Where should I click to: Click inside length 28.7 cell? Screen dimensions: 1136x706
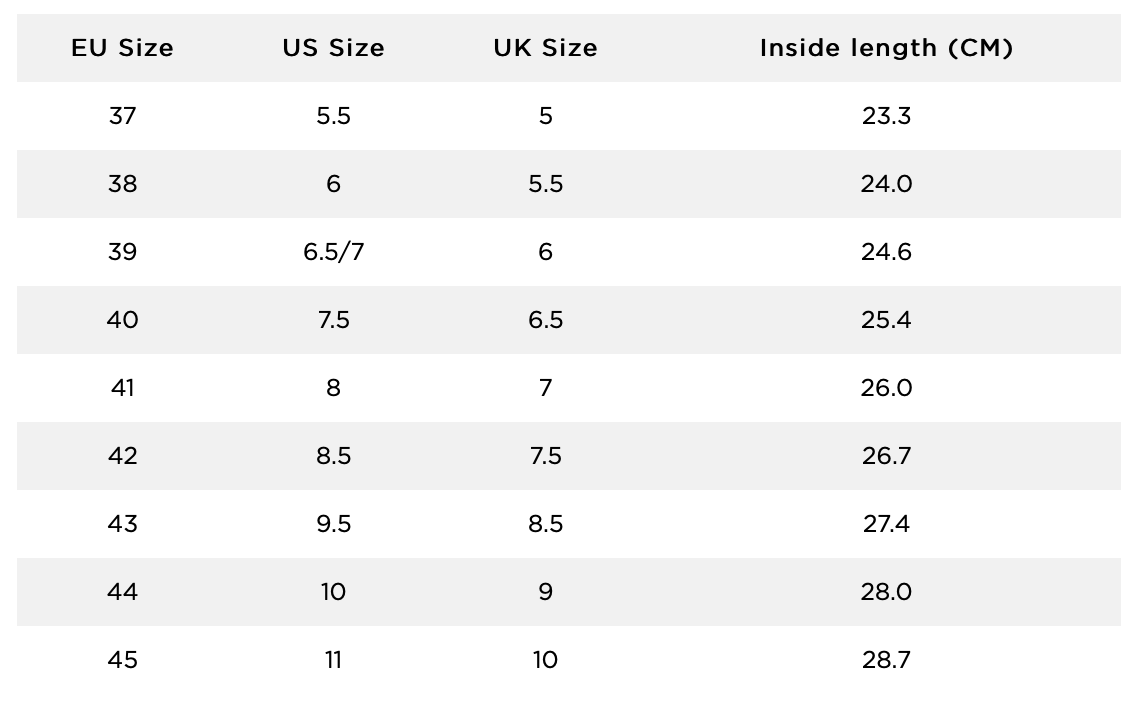tap(886, 660)
